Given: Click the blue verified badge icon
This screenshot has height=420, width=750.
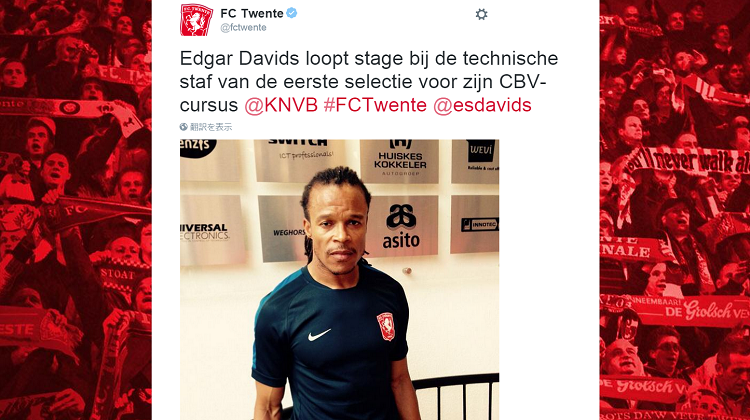Looking at the screenshot, I should [292, 13].
